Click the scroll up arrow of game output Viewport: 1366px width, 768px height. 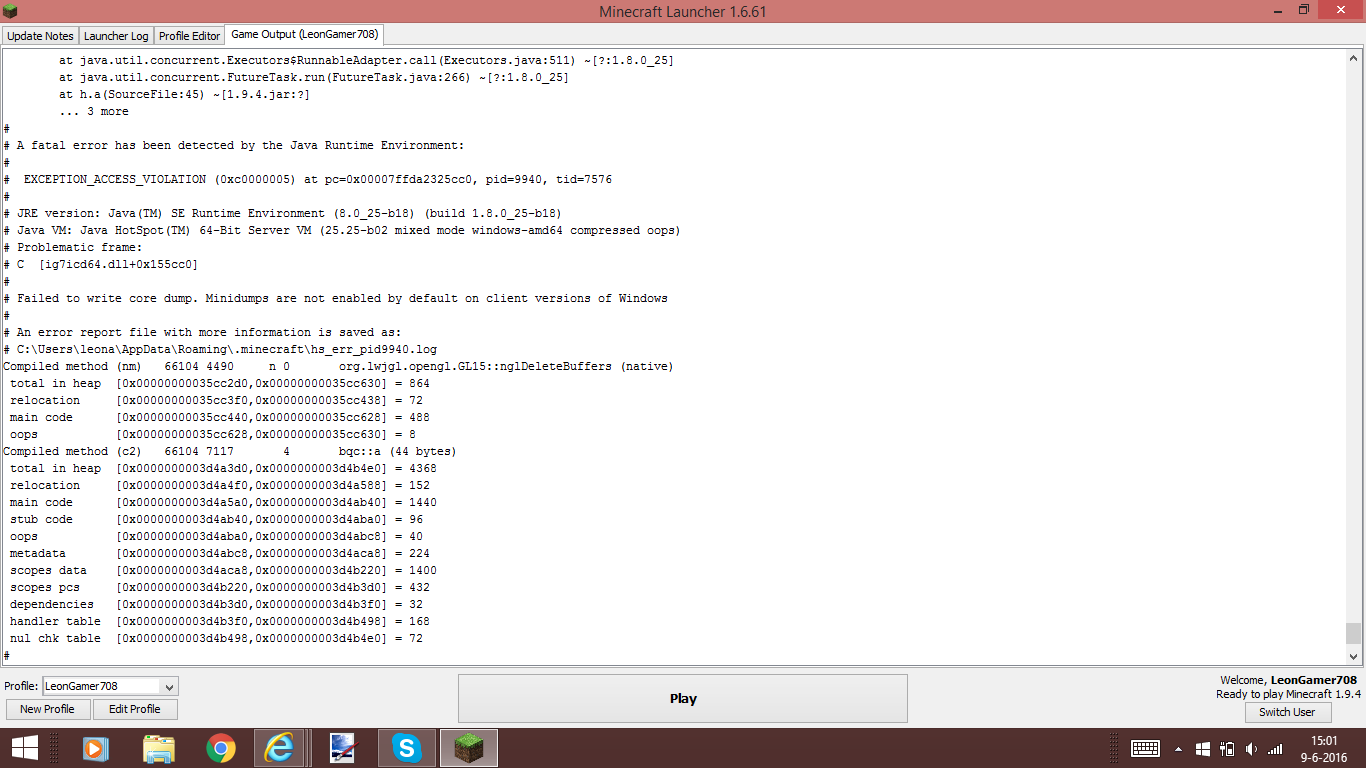pos(1354,58)
